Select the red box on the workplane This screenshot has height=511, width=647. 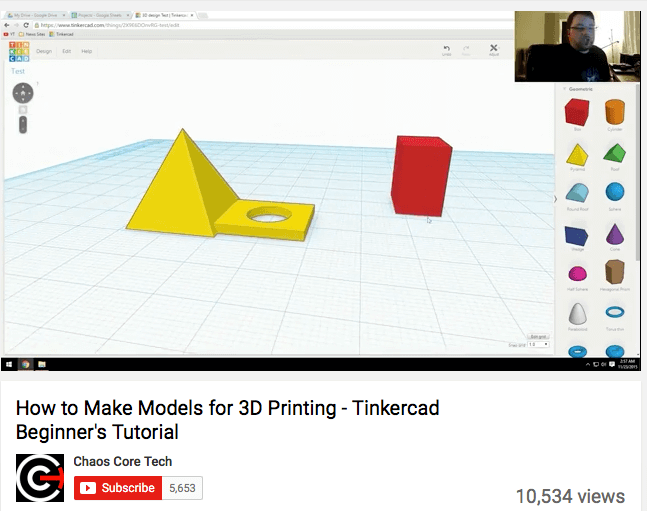[x=421, y=176]
